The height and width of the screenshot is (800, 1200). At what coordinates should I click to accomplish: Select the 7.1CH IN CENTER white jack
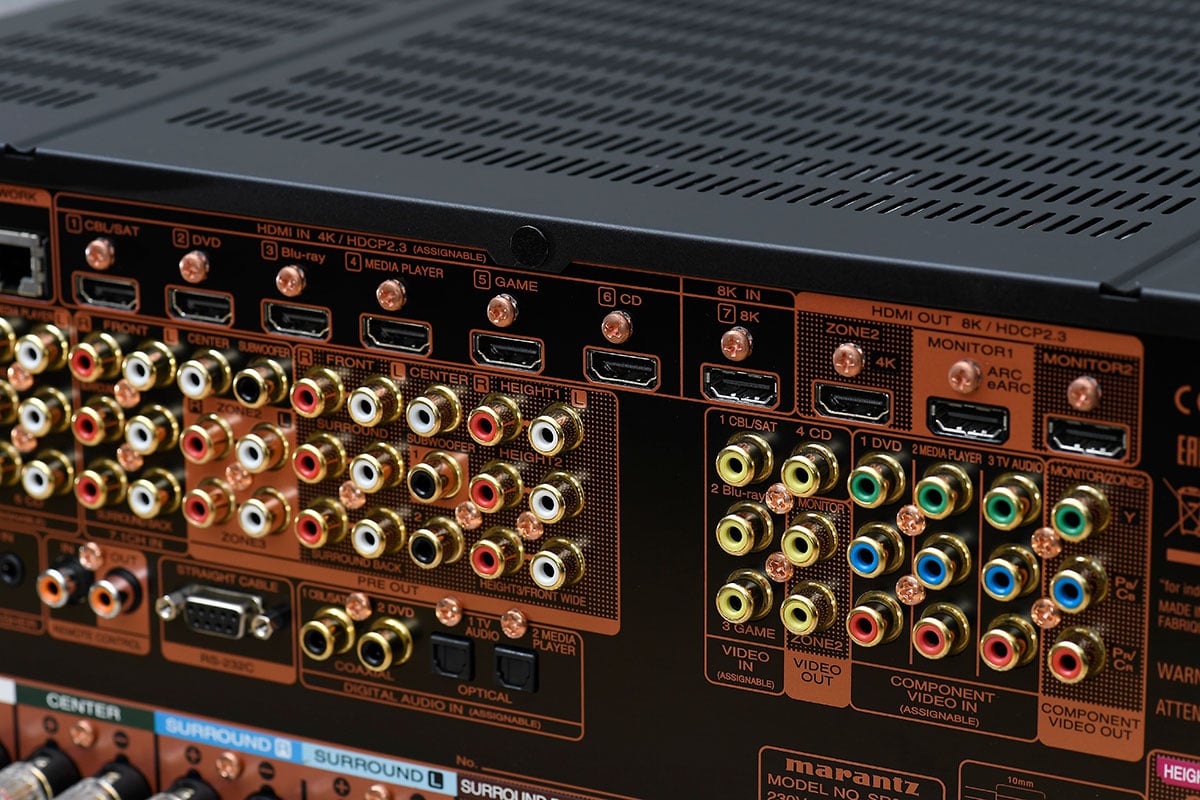pos(205,373)
